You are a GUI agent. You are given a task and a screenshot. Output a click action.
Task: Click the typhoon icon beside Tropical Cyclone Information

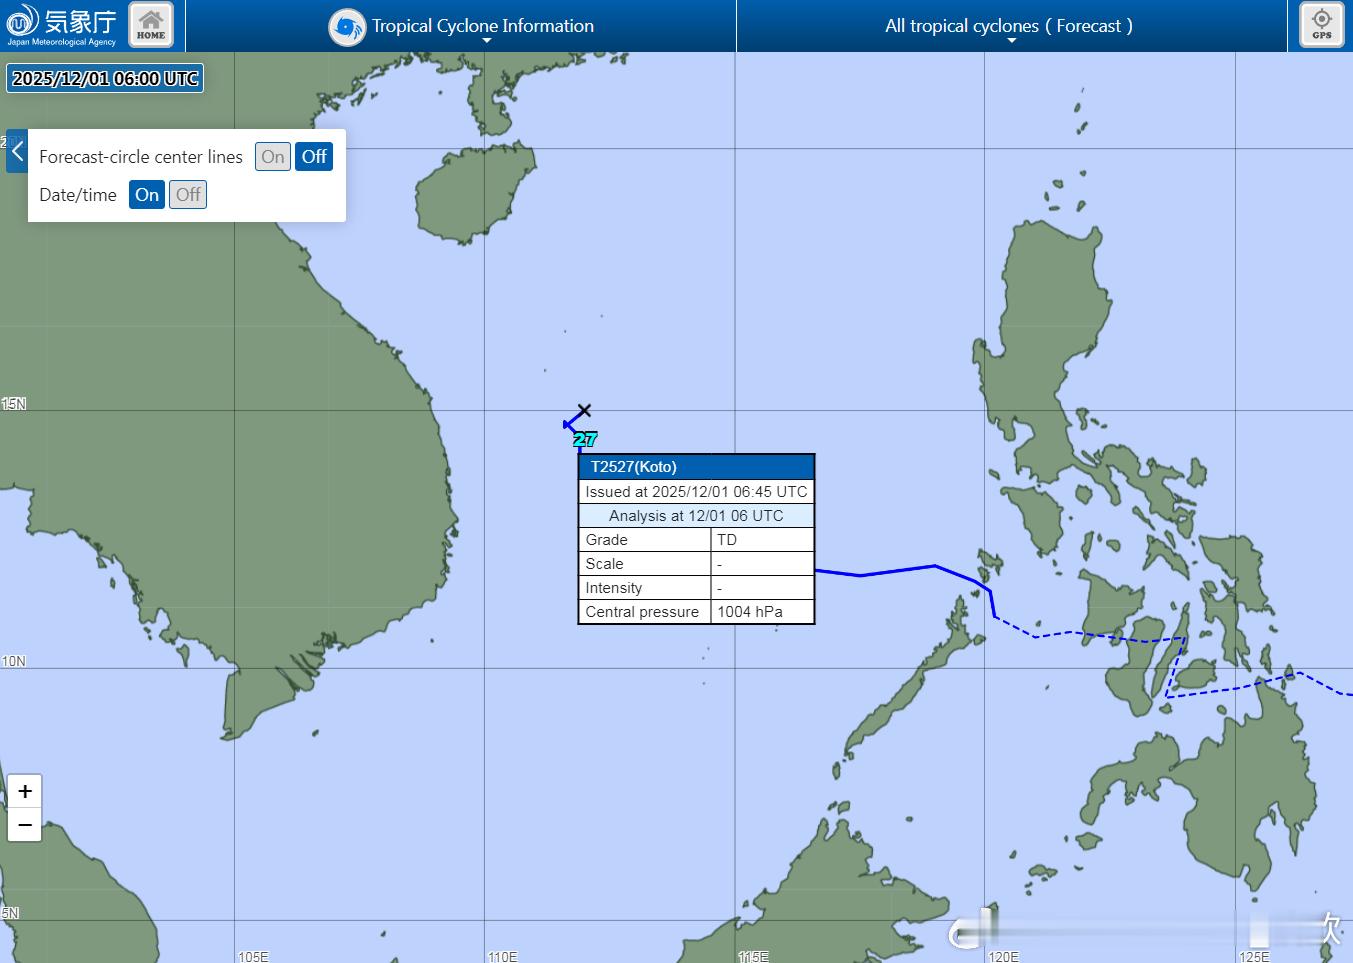[x=347, y=27]
